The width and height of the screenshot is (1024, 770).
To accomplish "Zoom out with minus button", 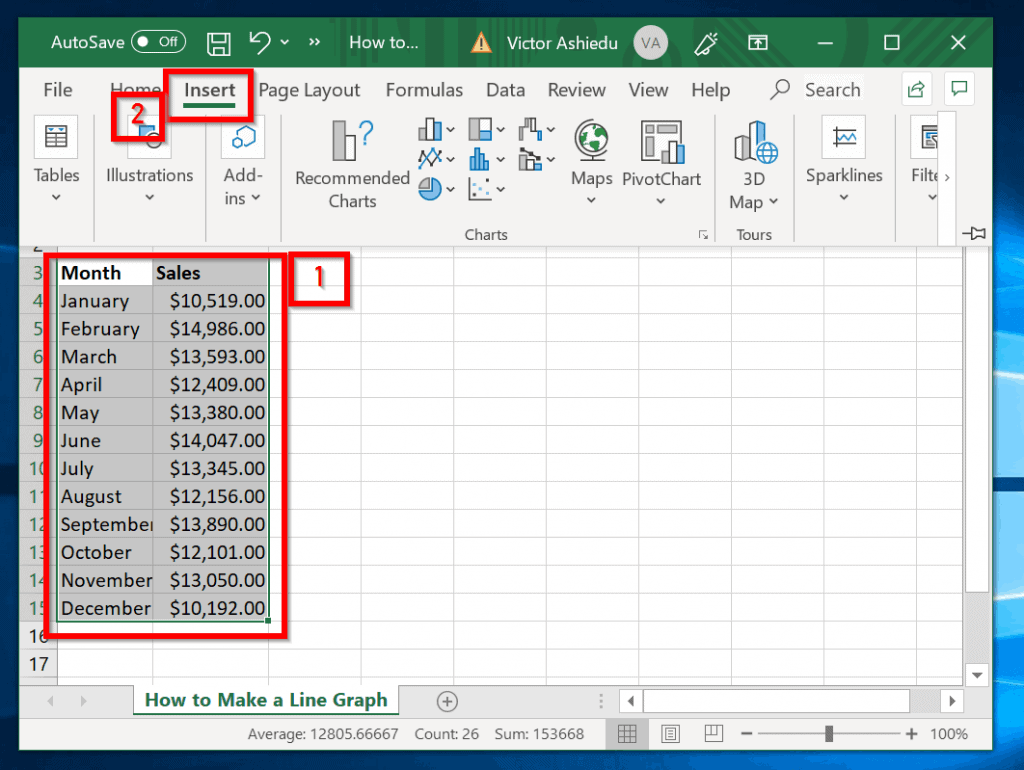I will (x=746, y=734).
